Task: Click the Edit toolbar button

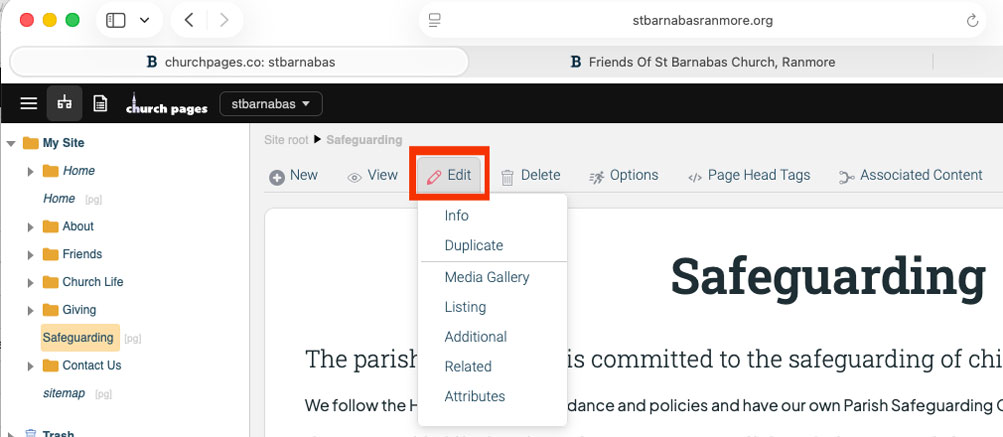Action: click(x=449, y=176)
